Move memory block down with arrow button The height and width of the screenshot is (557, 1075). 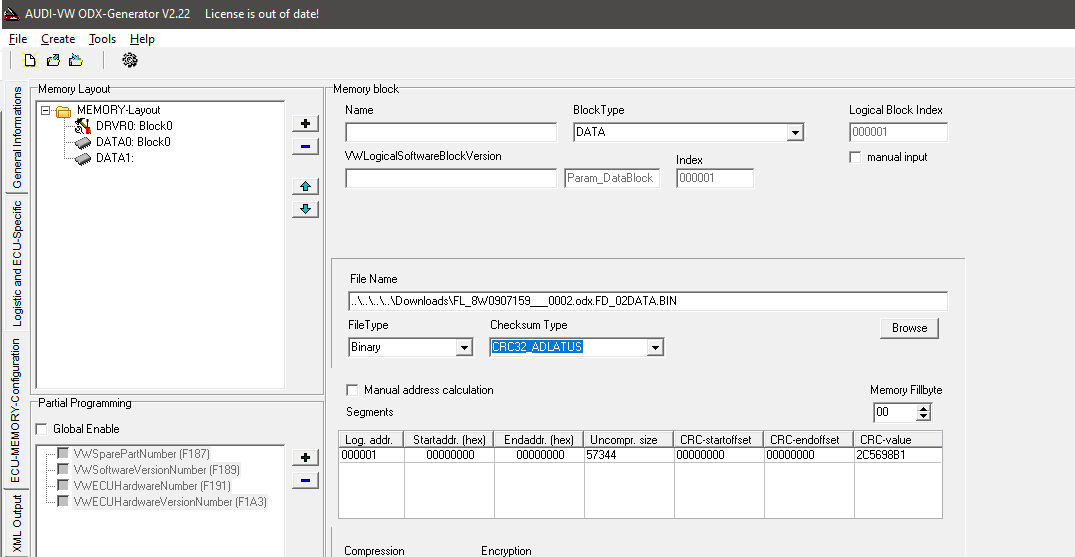tap(305, 209)
